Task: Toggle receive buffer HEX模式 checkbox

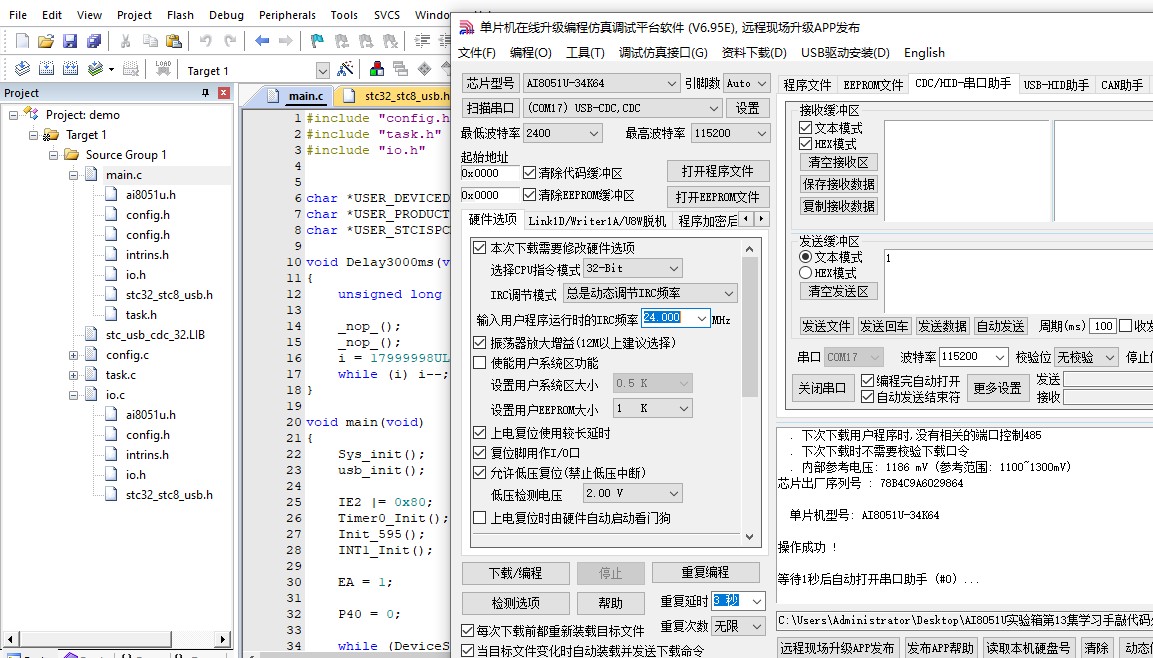Action: coord(805,143)
